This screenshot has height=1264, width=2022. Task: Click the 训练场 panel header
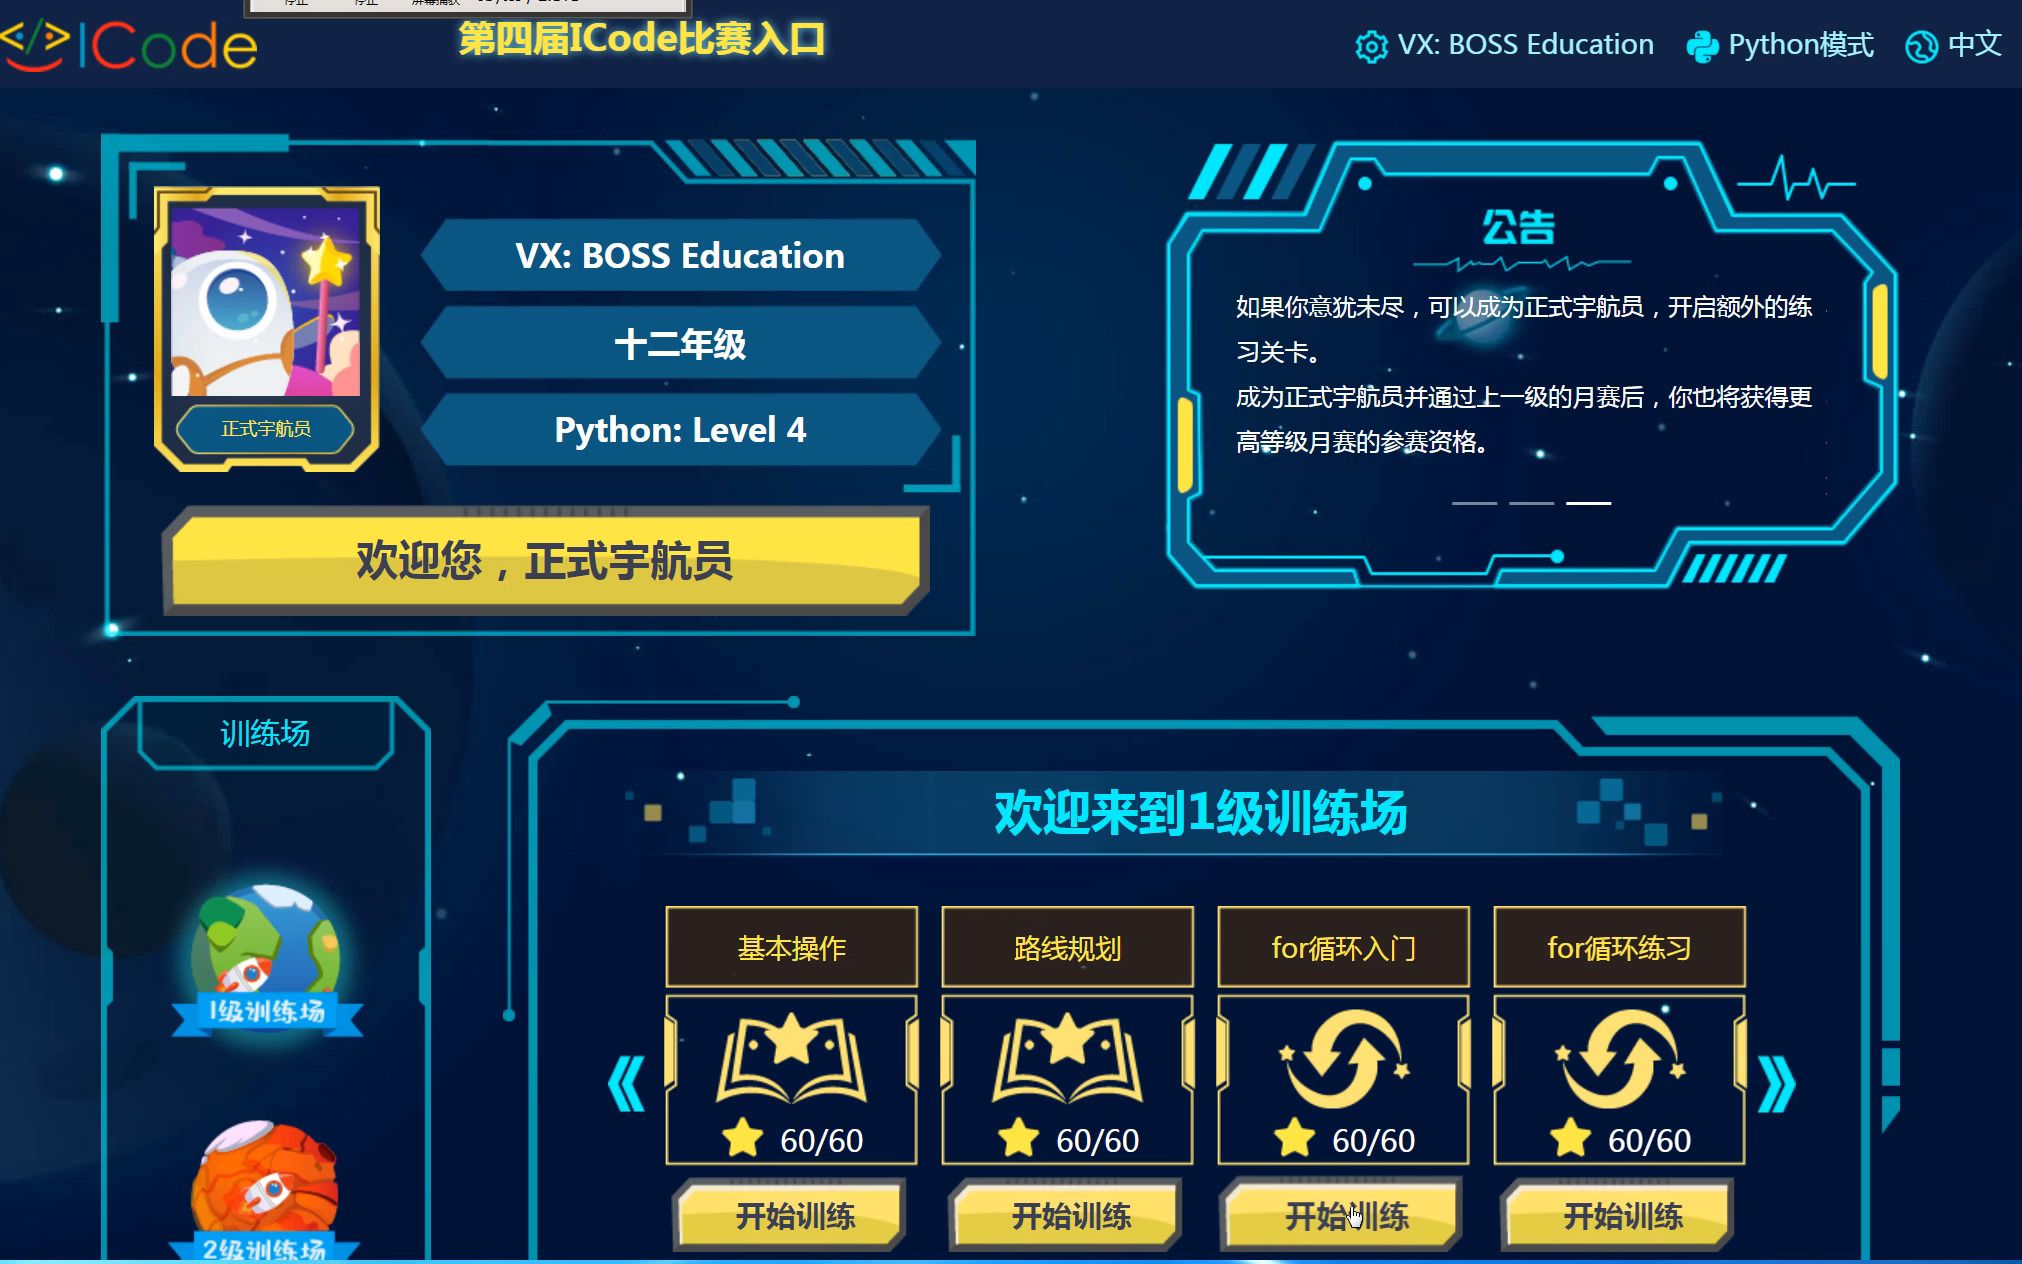pyautogui.click(x=265, y=733)
